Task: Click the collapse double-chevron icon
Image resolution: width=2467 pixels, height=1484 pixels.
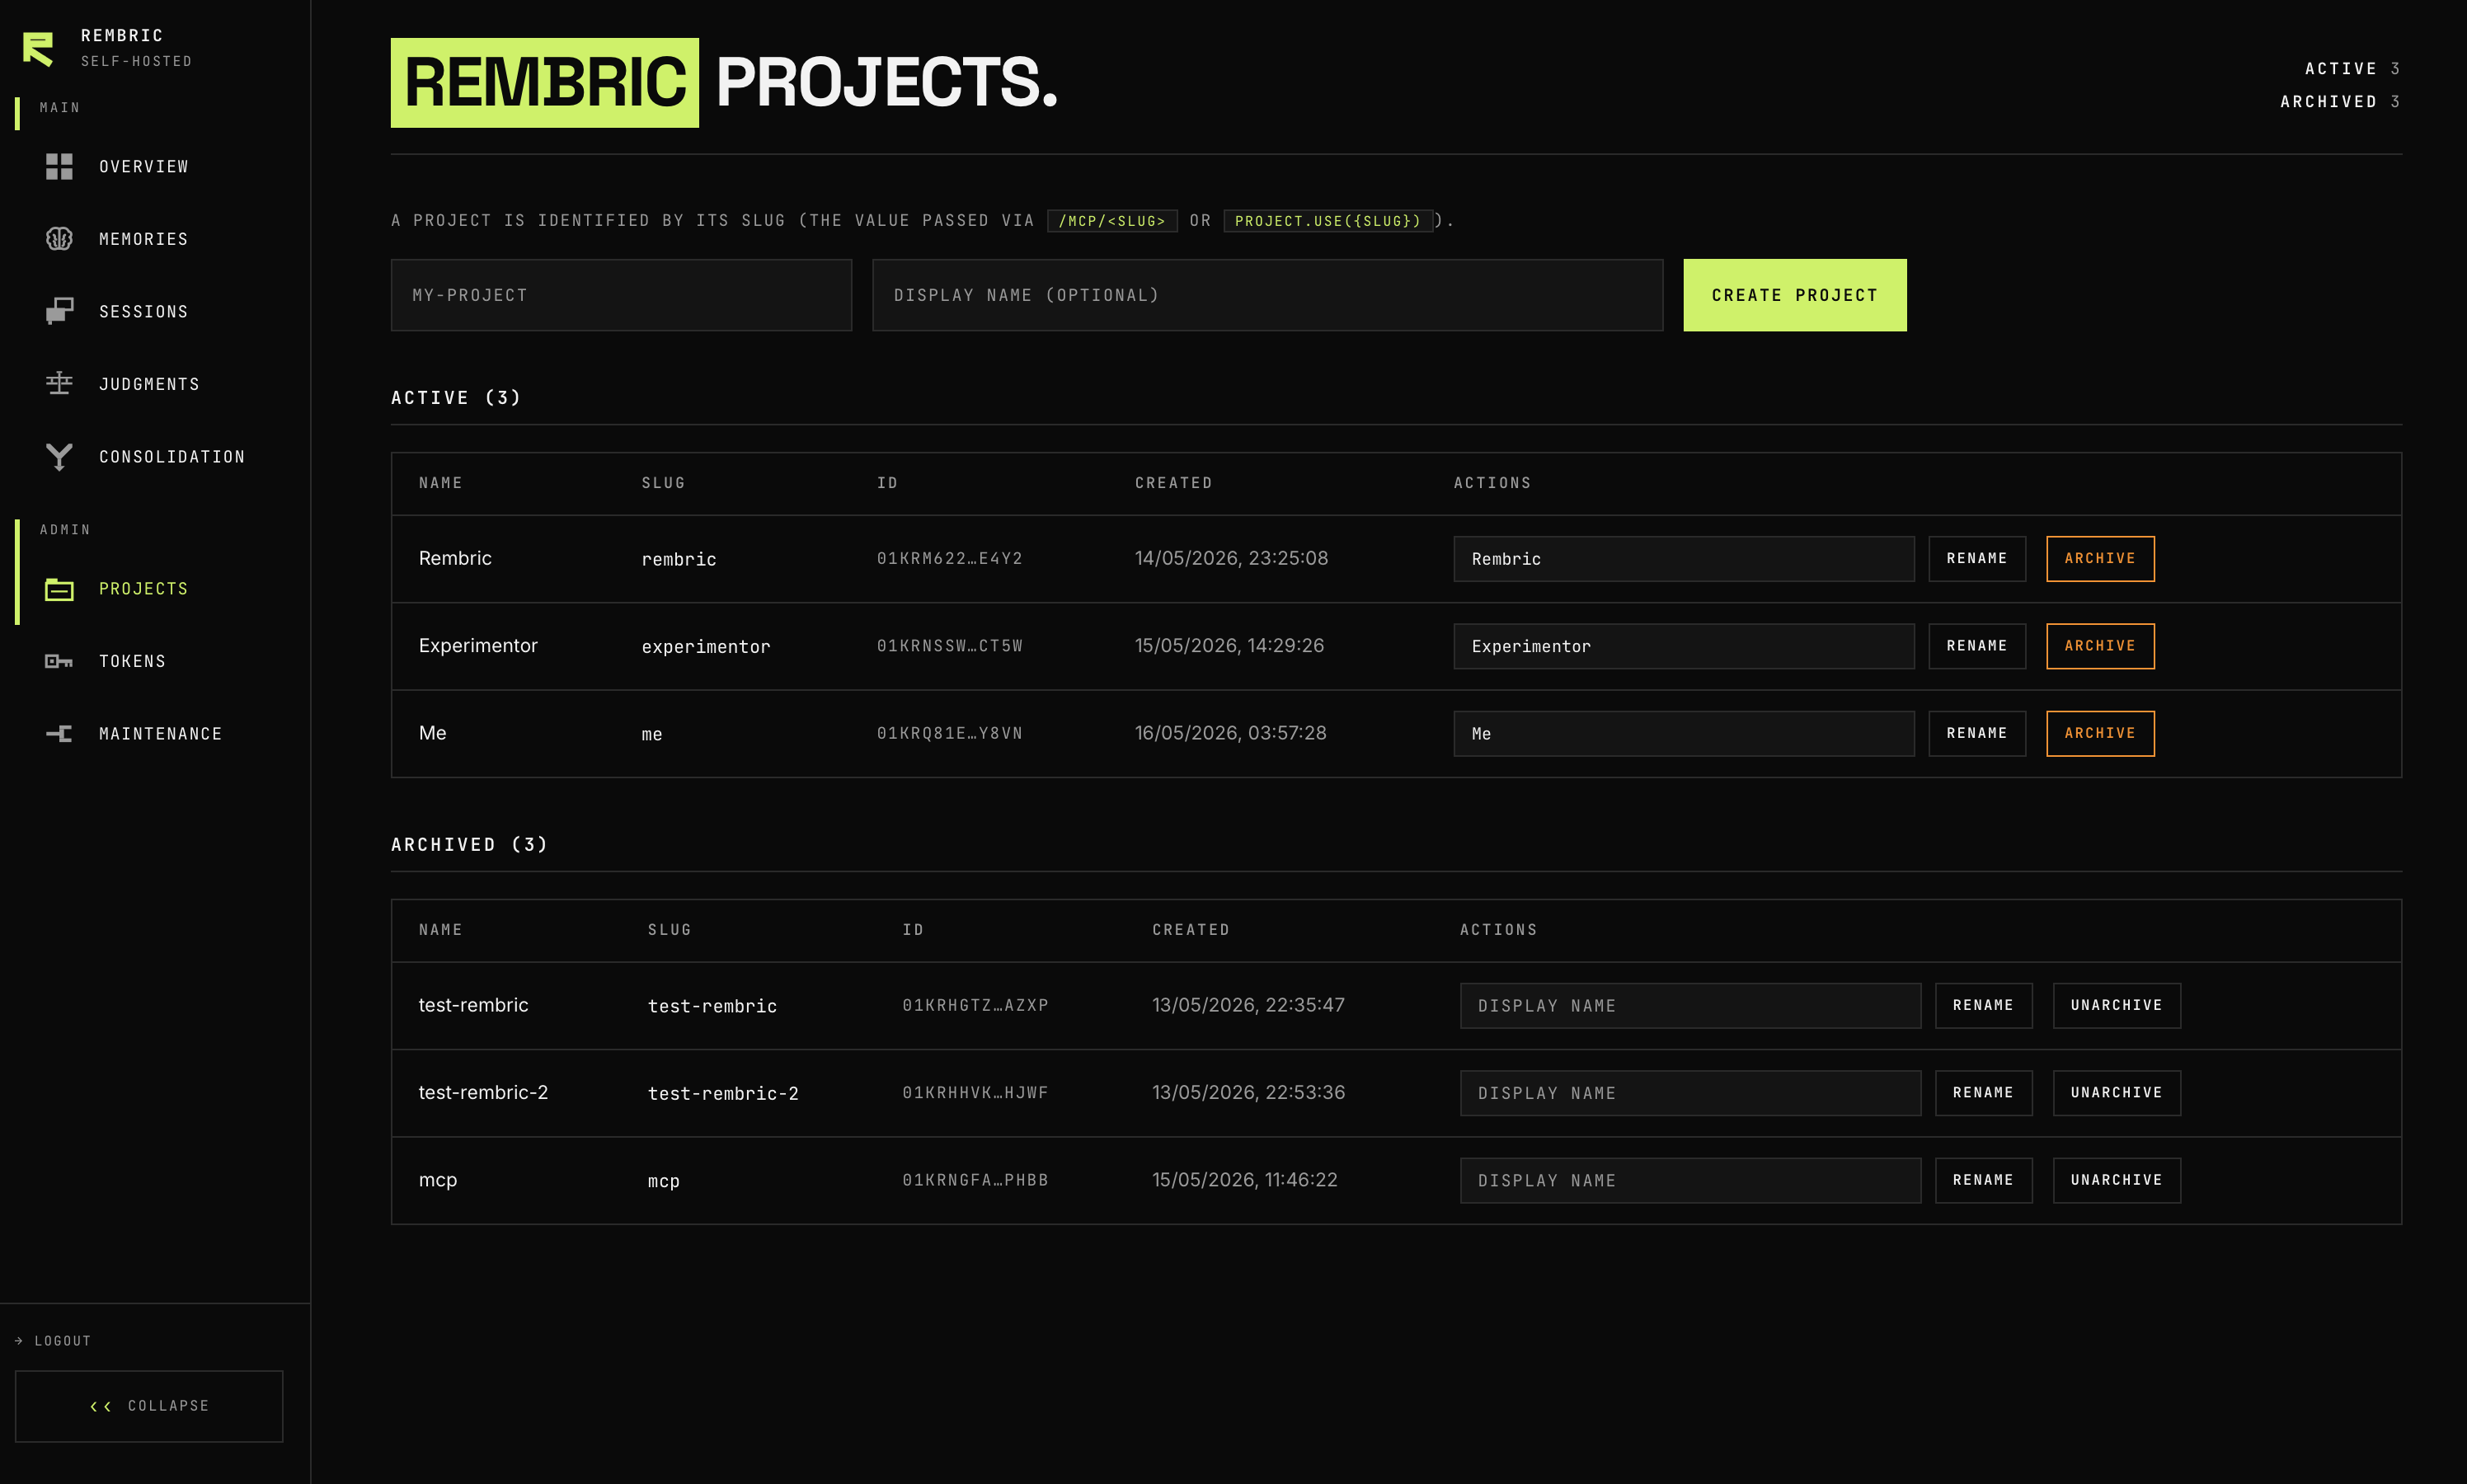Action: tap(100, 1406)
